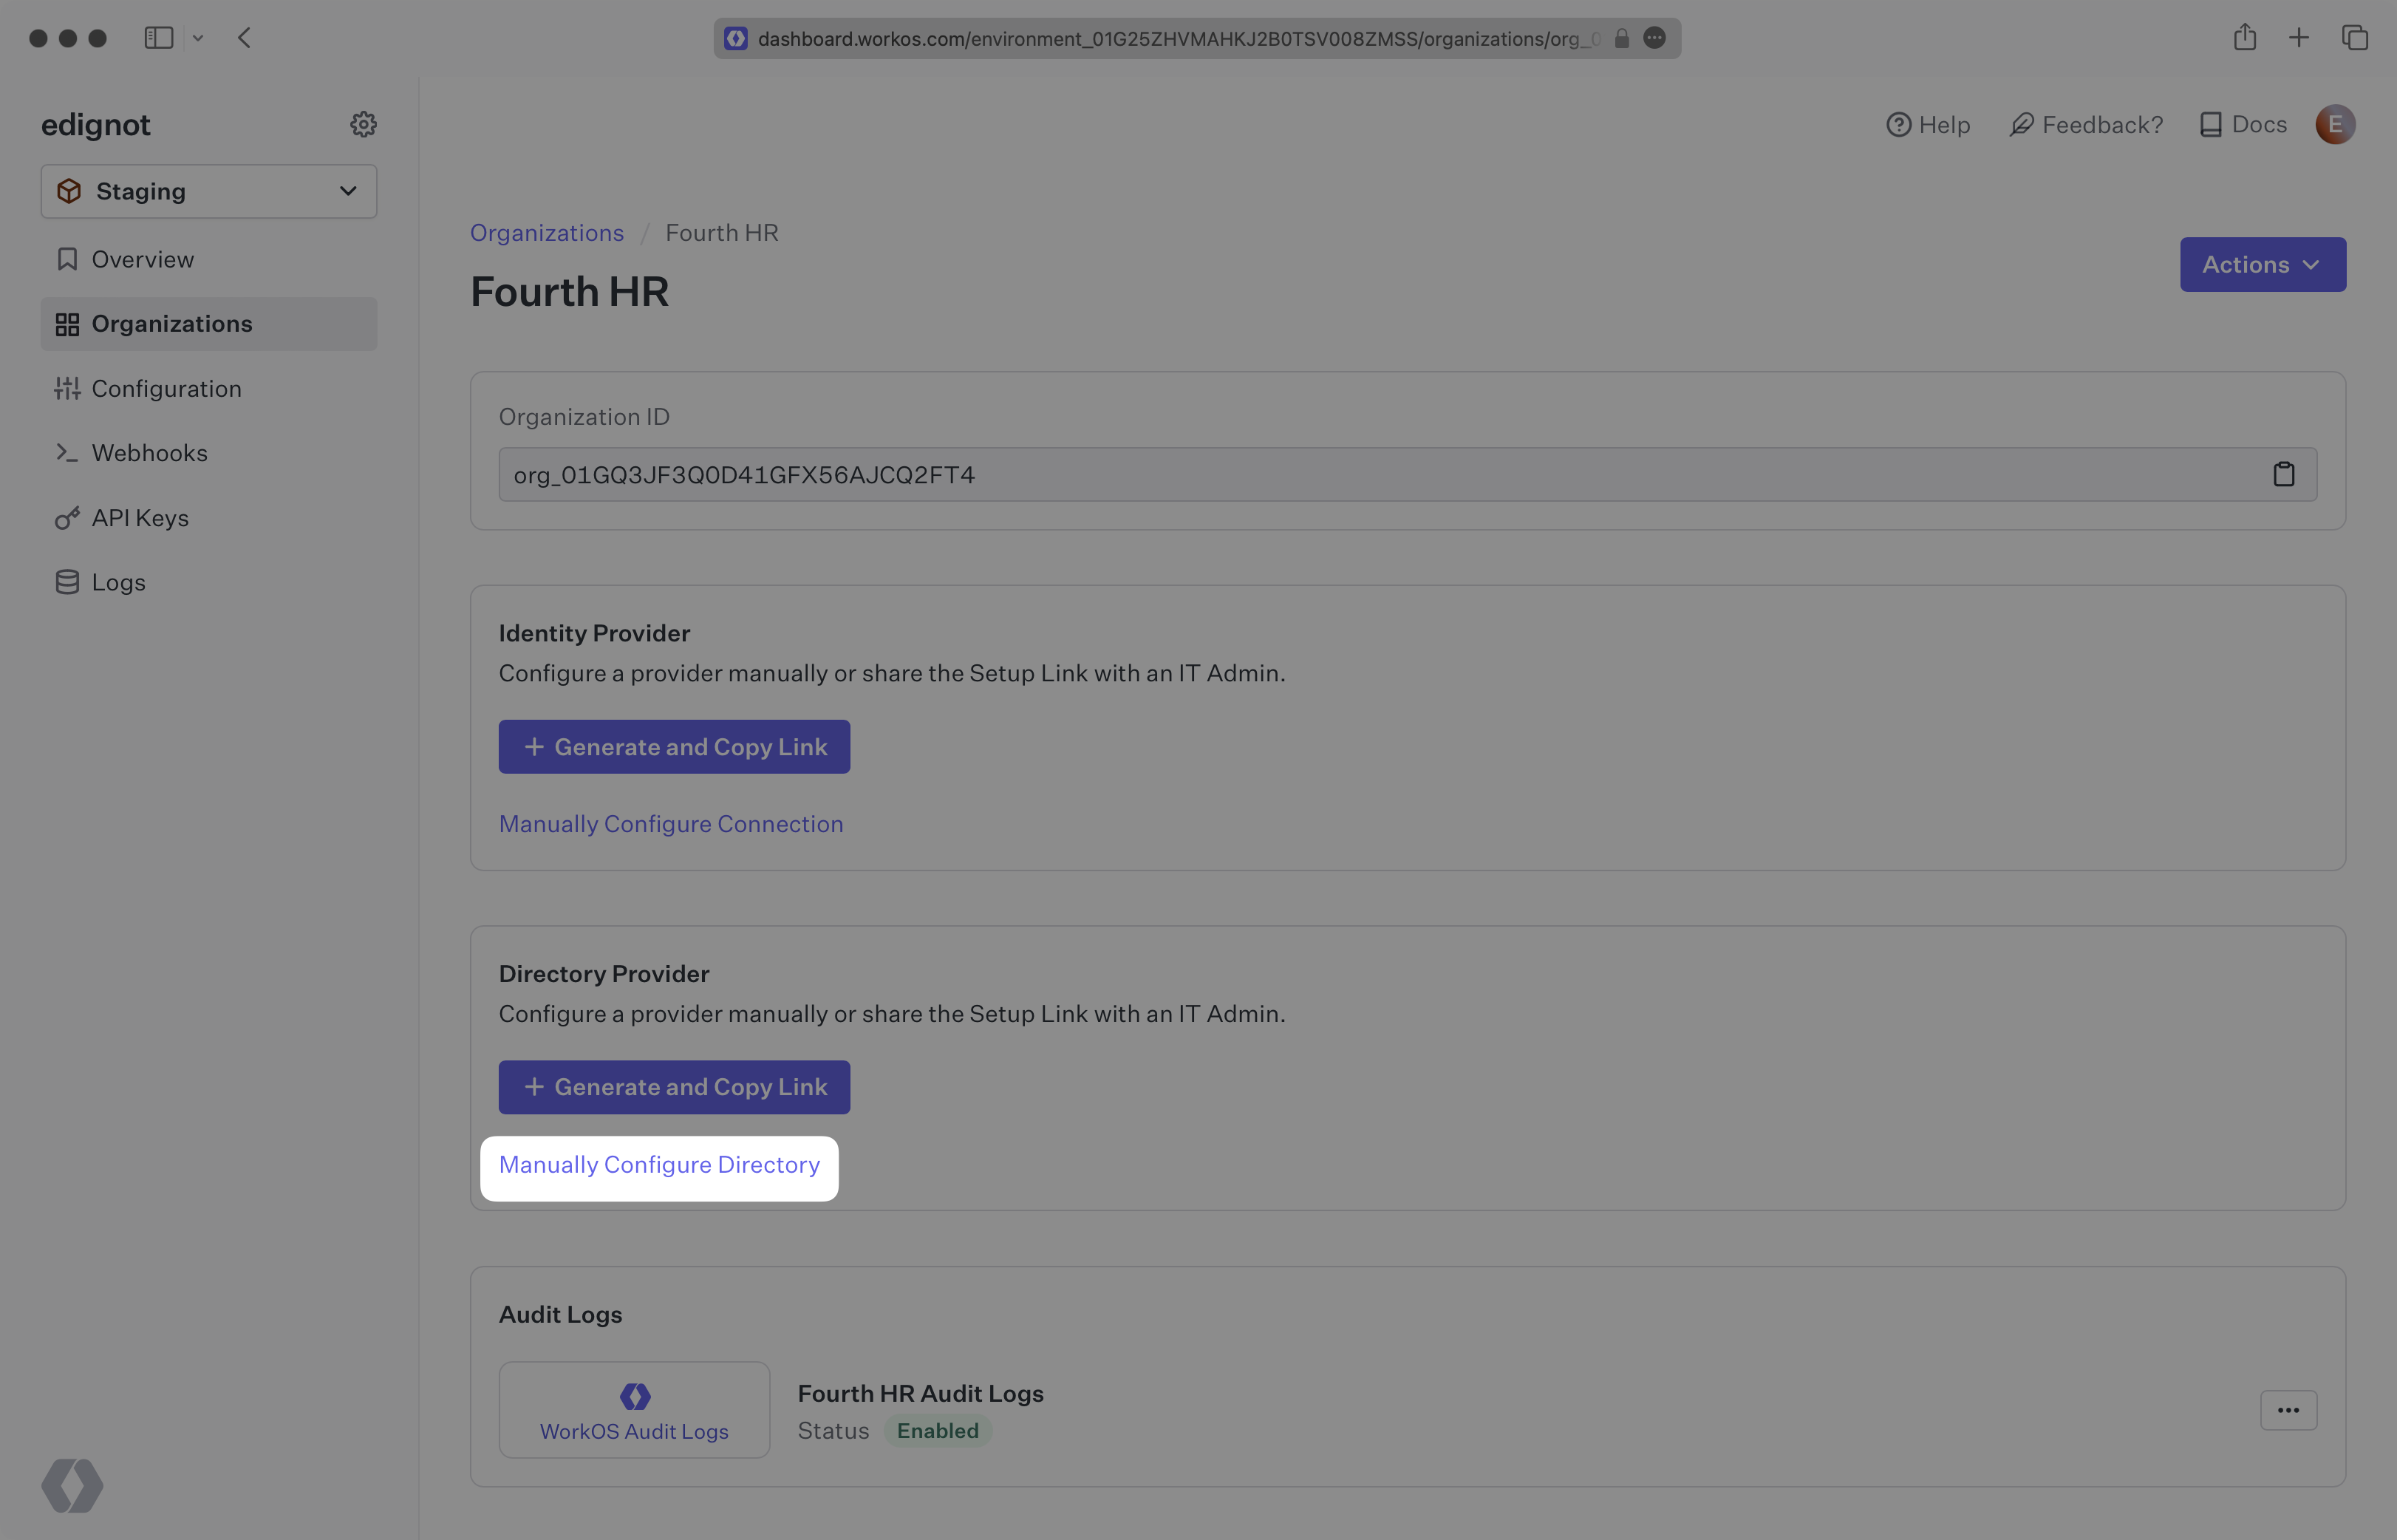Click the WorkOS Audit Logs icon
Viewport: 2397px width, 1540px height.
(x=633, y=1395)
